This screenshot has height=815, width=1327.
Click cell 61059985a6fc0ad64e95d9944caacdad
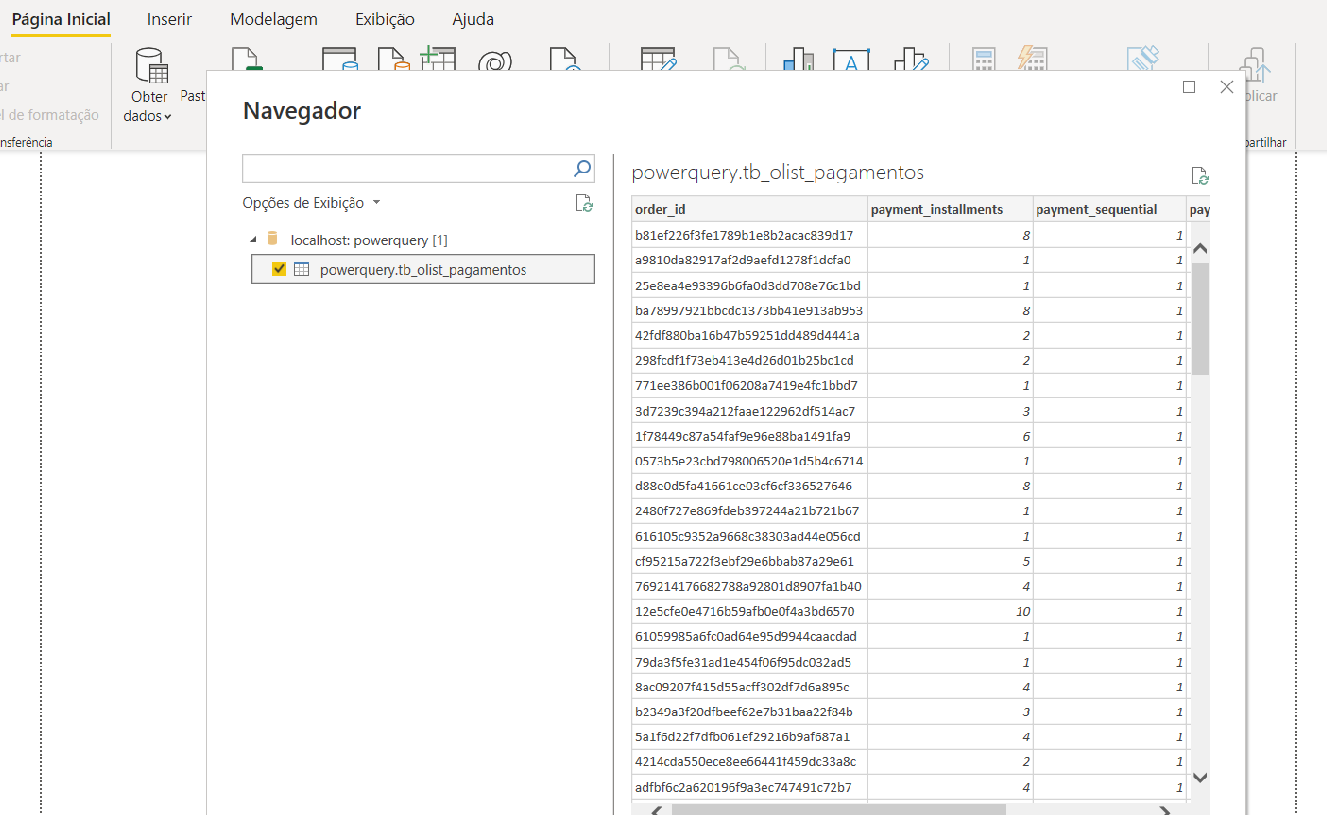(x=749, y=636)
